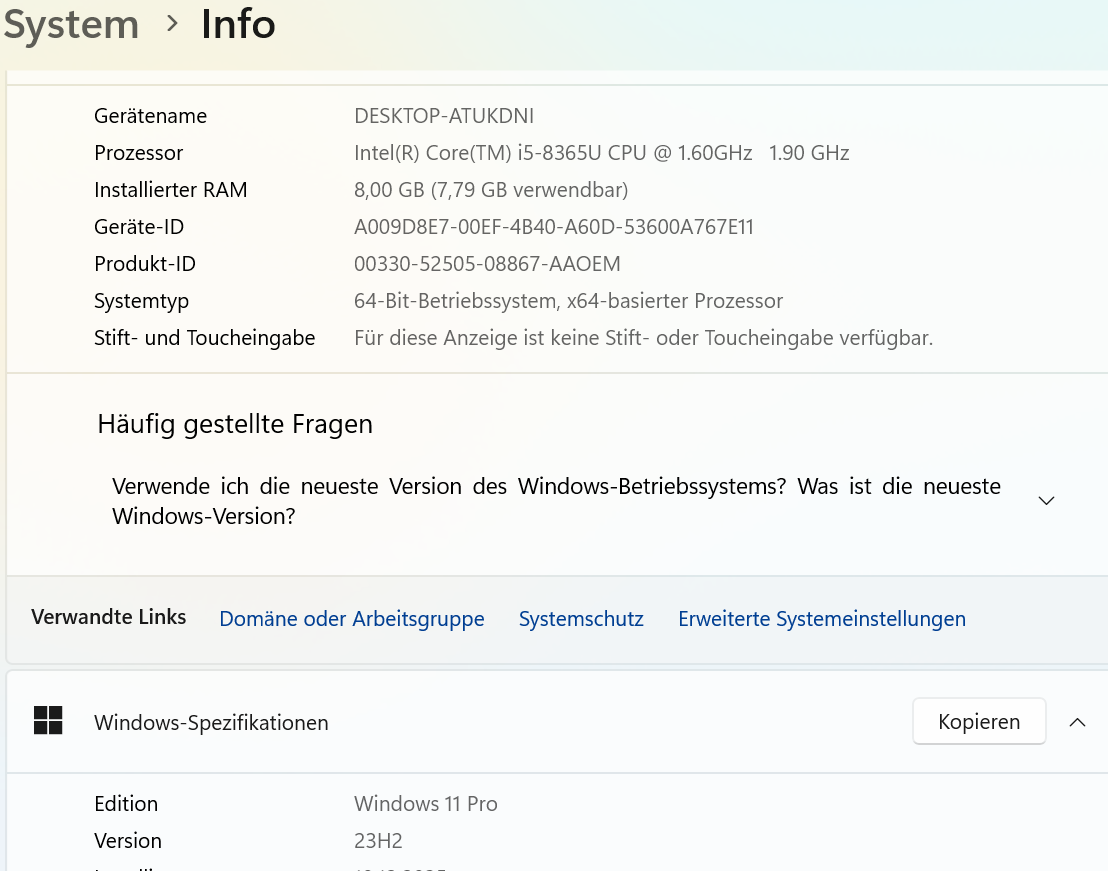Select the Version value 23H2

tap(378, 841)
